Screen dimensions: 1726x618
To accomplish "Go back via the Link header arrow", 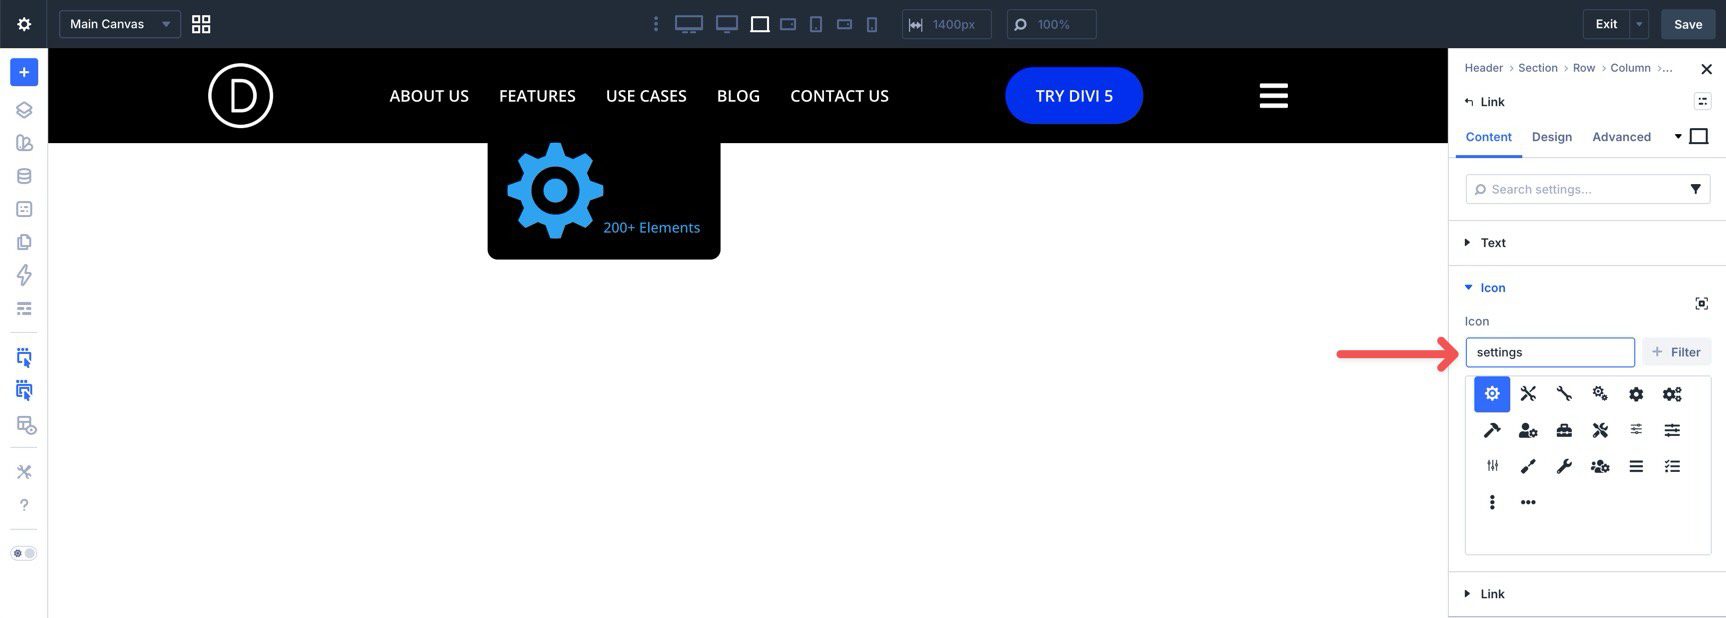I will [x=1469, y=102].
